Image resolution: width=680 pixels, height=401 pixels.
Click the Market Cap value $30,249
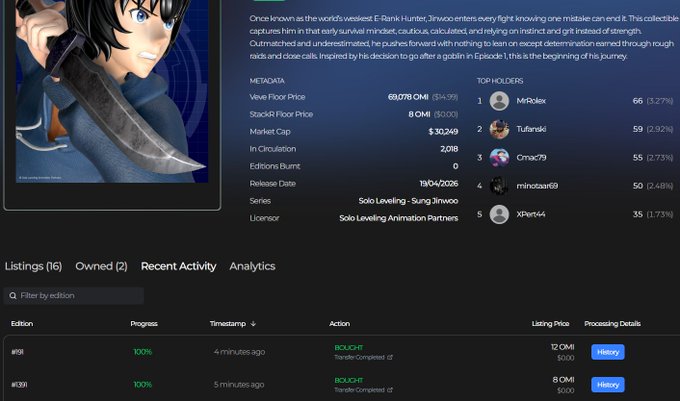click(x=443, y=132)
